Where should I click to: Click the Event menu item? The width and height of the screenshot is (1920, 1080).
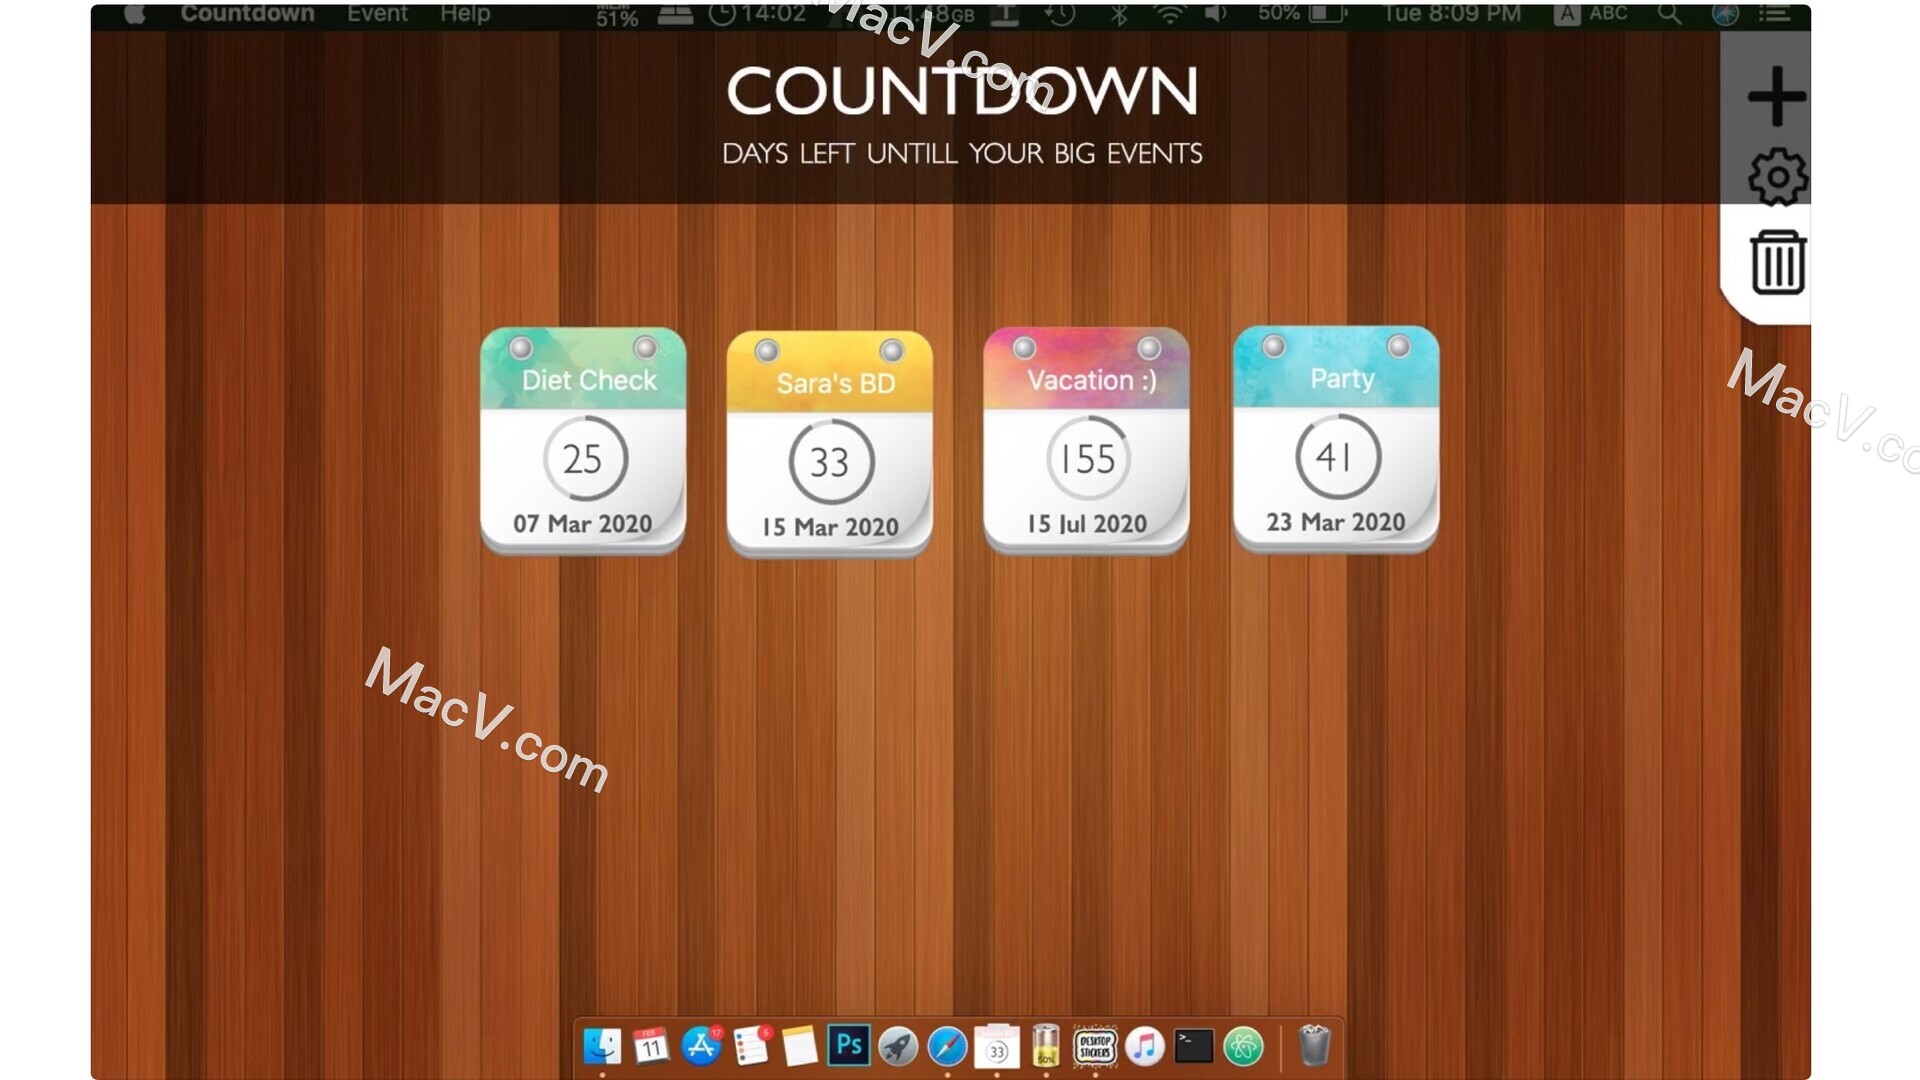tap(375, 13)
